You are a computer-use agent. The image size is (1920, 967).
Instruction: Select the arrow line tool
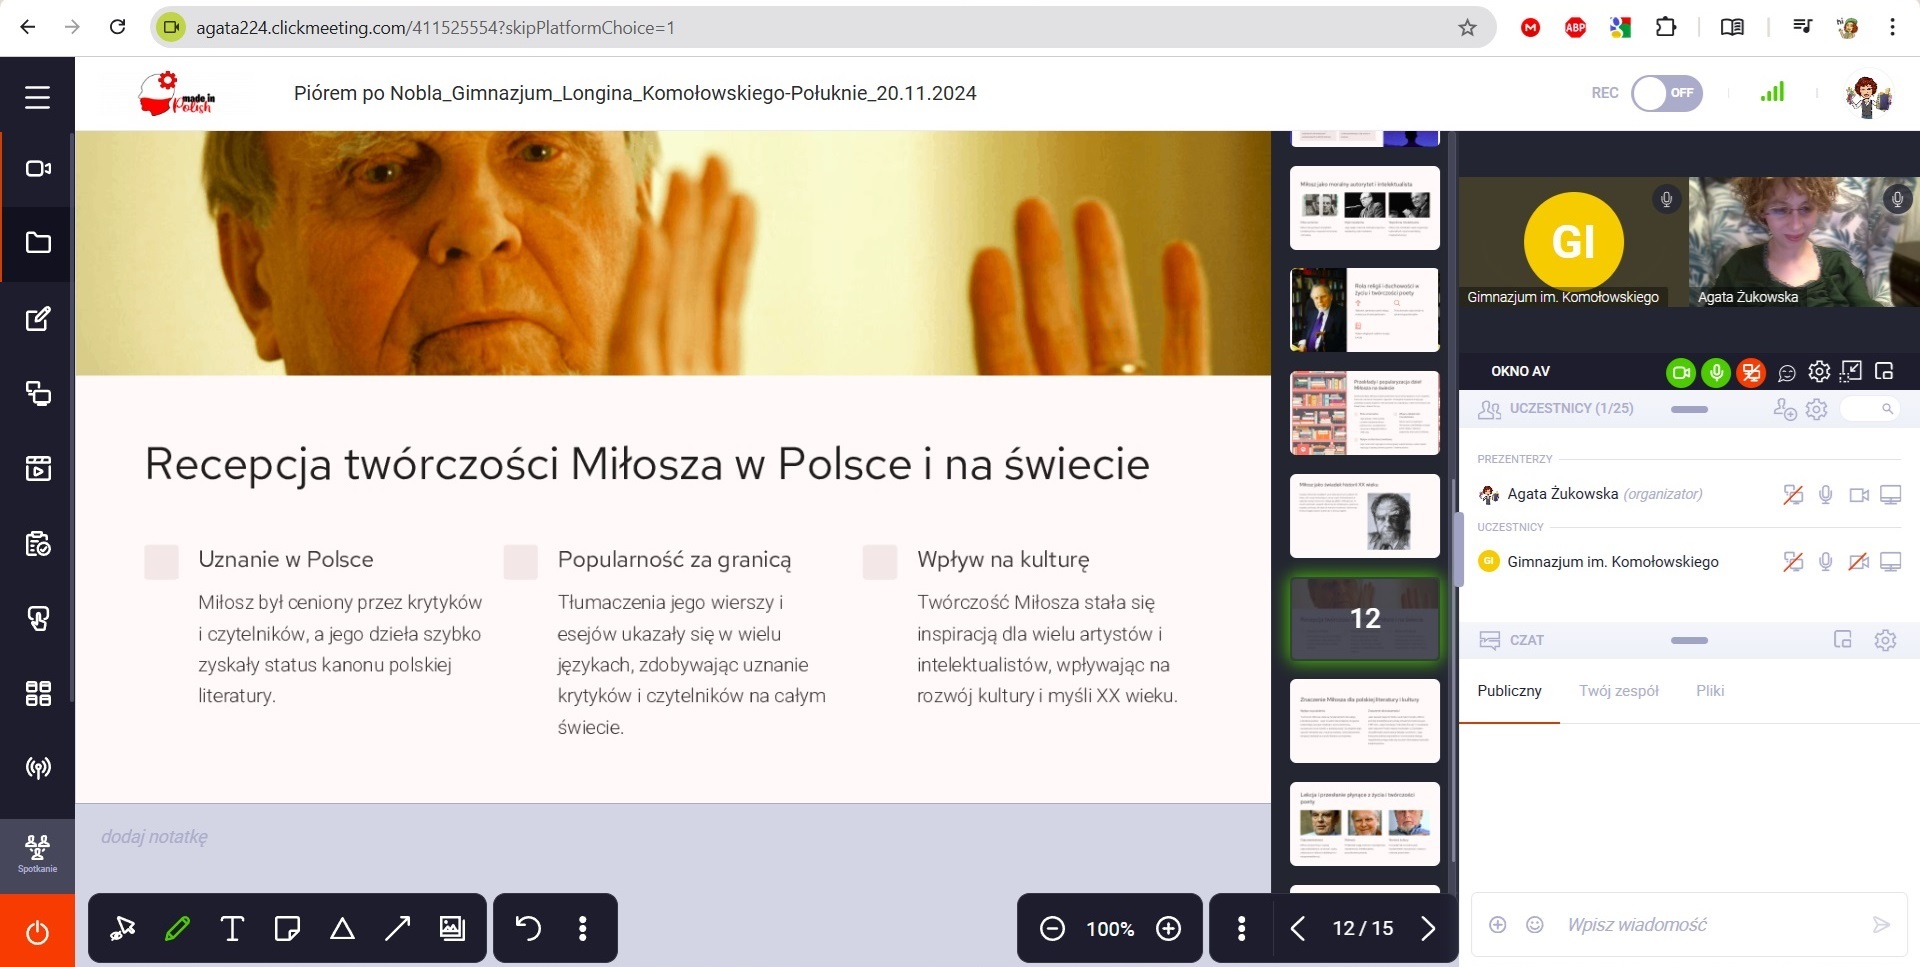click(x=397, y=929)
